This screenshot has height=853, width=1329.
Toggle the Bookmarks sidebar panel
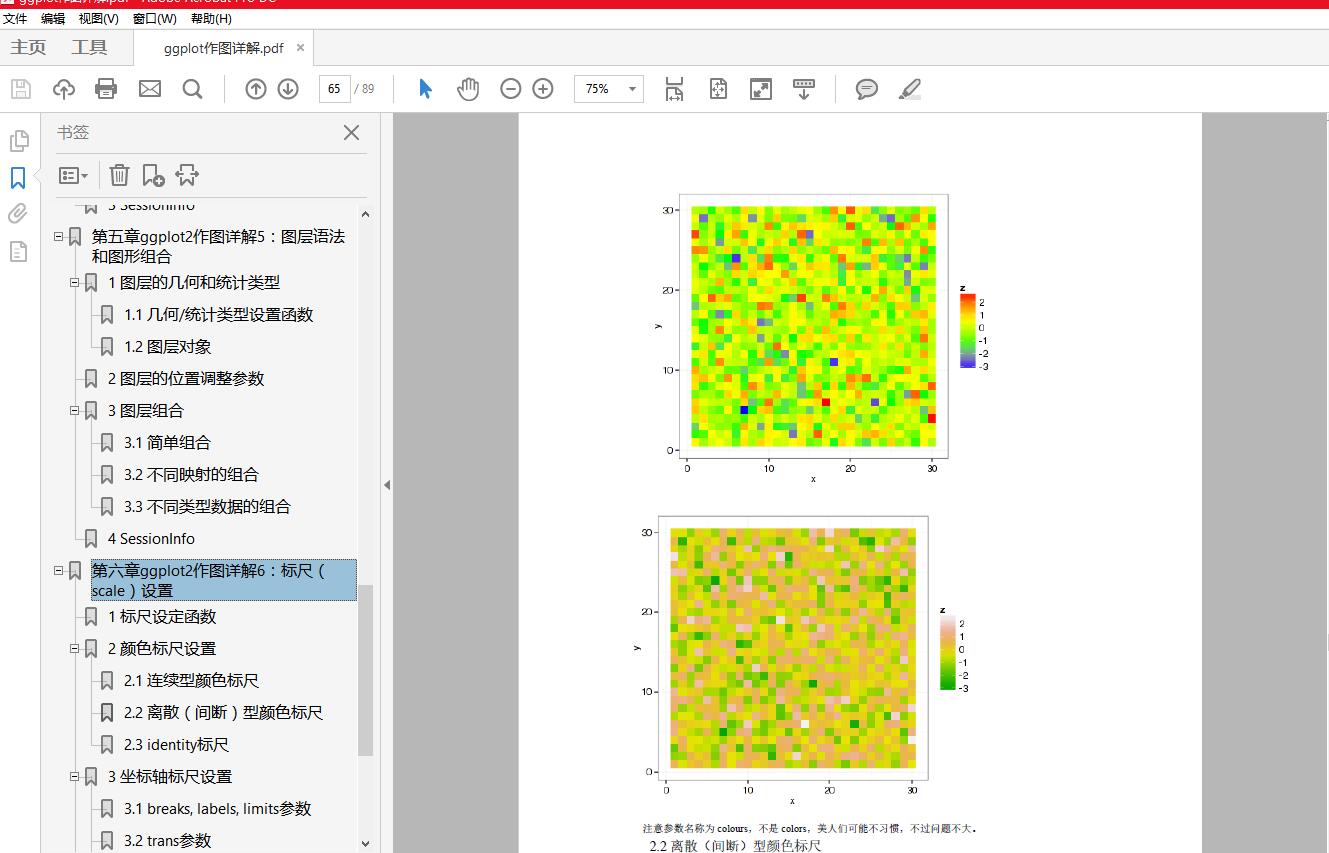[x=18, y=177]
